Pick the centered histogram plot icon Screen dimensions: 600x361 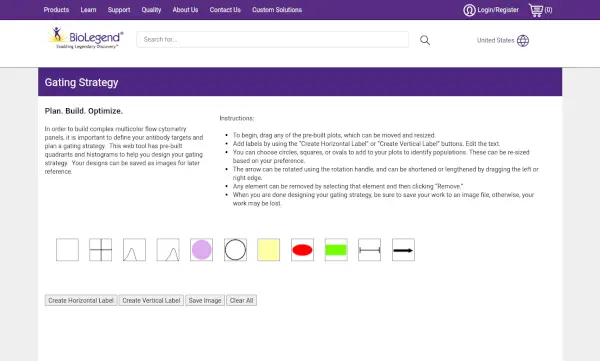click(x=134, y=250)
